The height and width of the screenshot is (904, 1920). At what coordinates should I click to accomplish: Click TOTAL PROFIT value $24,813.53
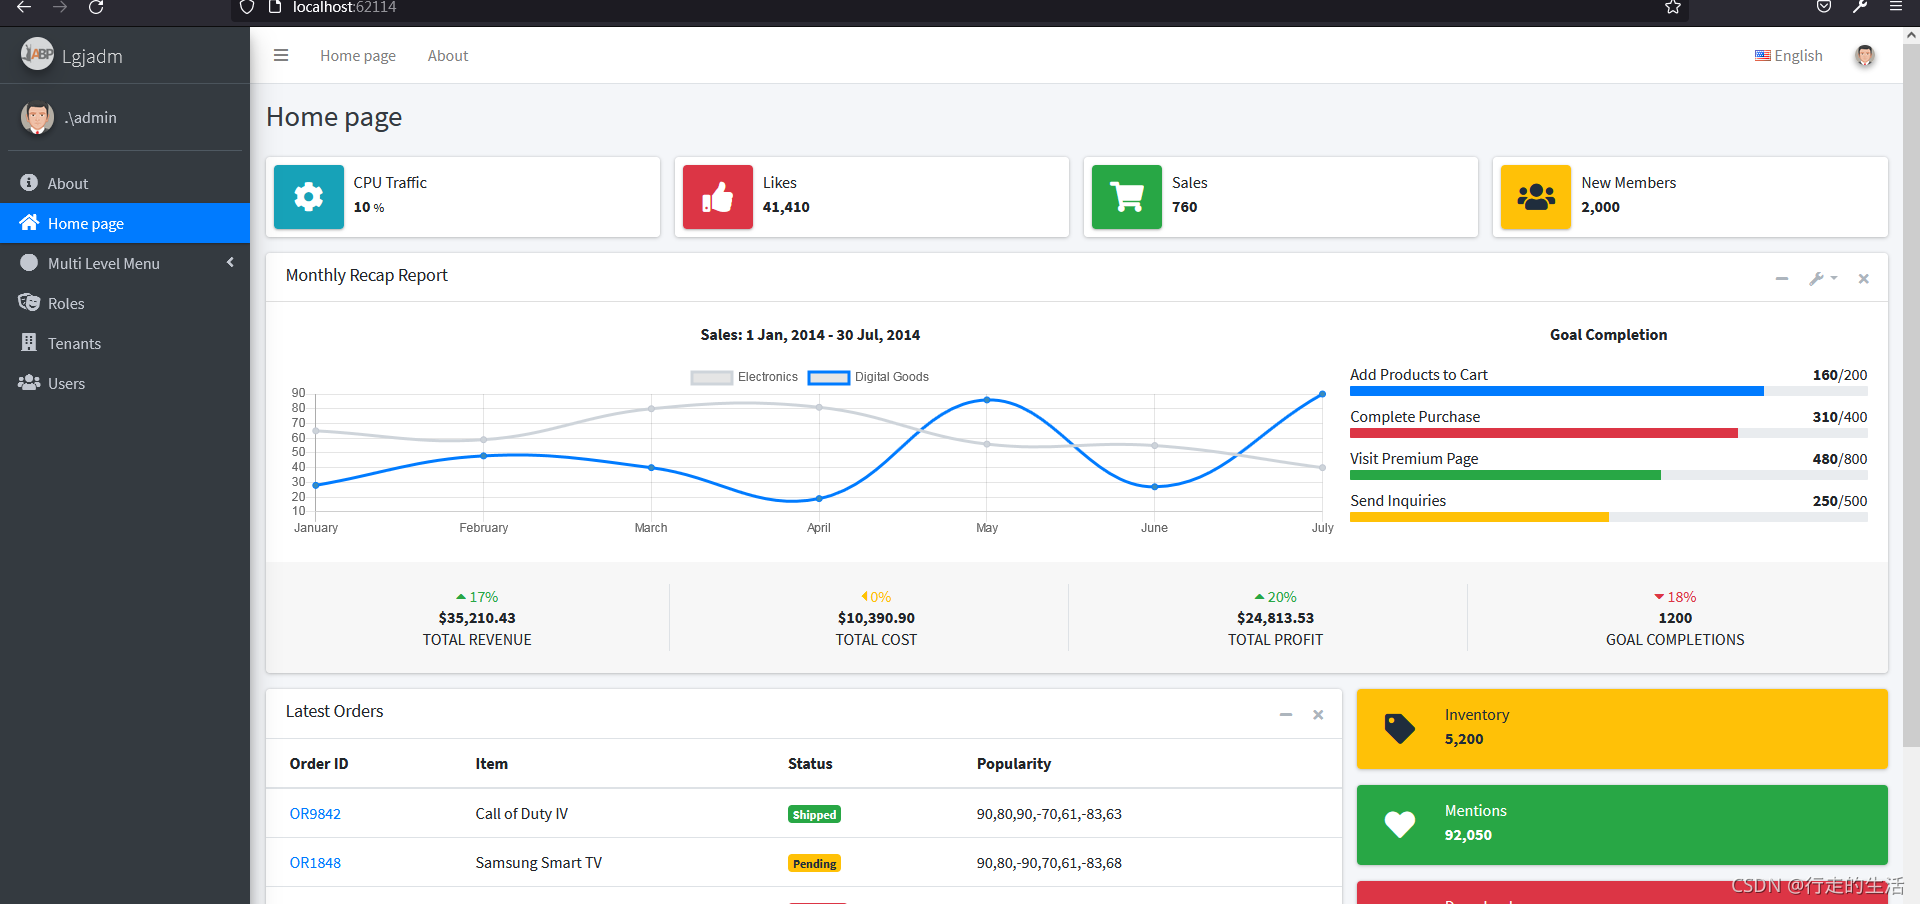(x=1275, y=618)
